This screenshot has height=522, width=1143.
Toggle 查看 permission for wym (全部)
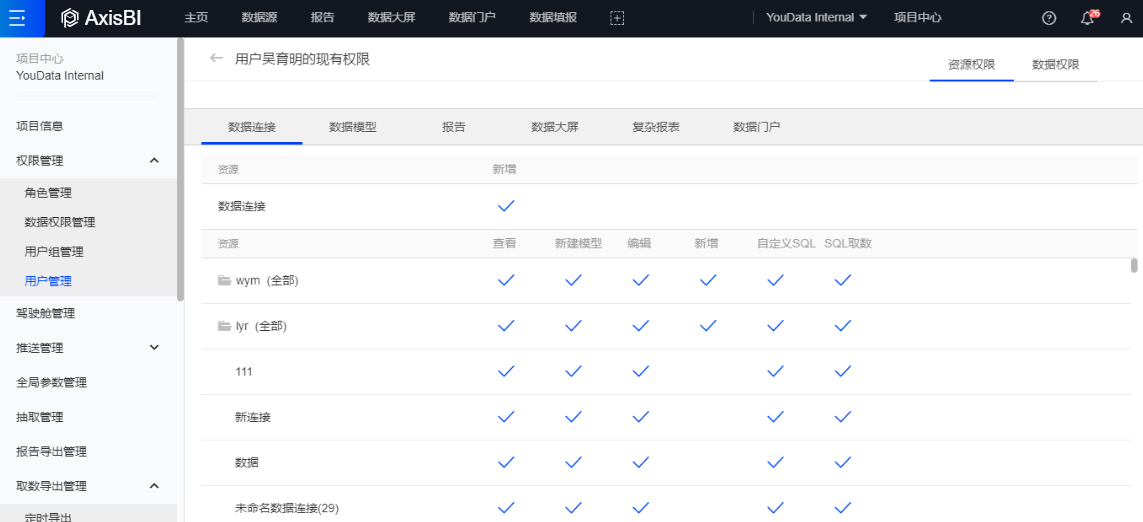point(506,281)
